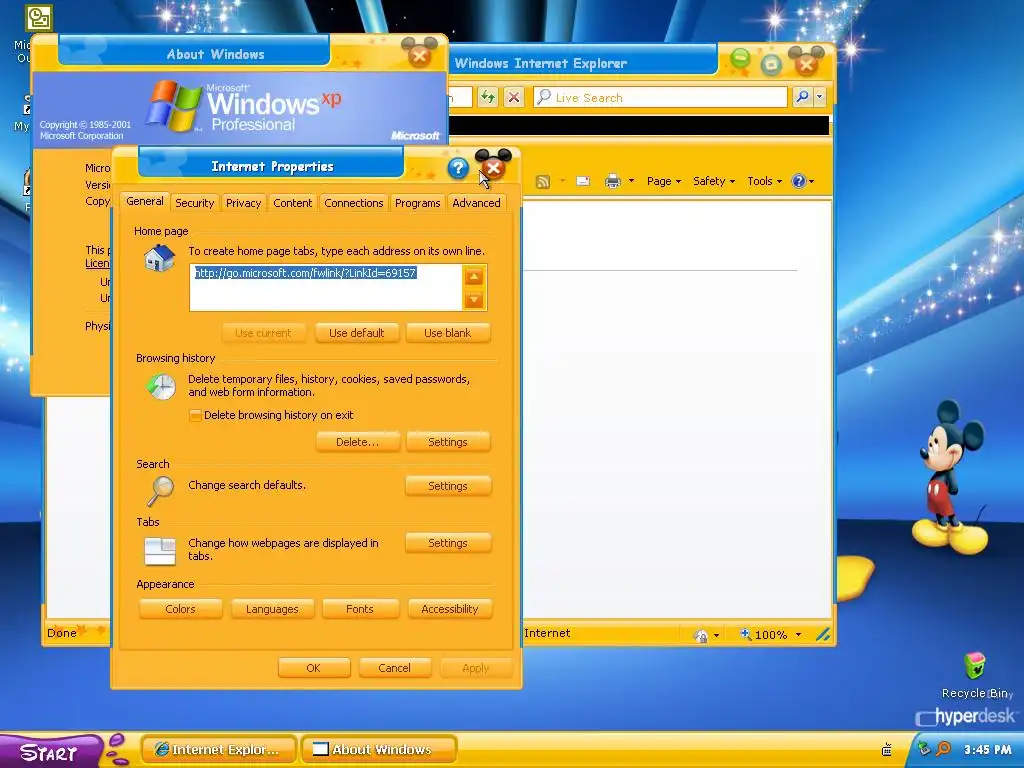This screenshot has height=768, width=1024.
Task: Click the 3:45 PM clock in tray
Action: pyautogui.click(x=987, y=750)
